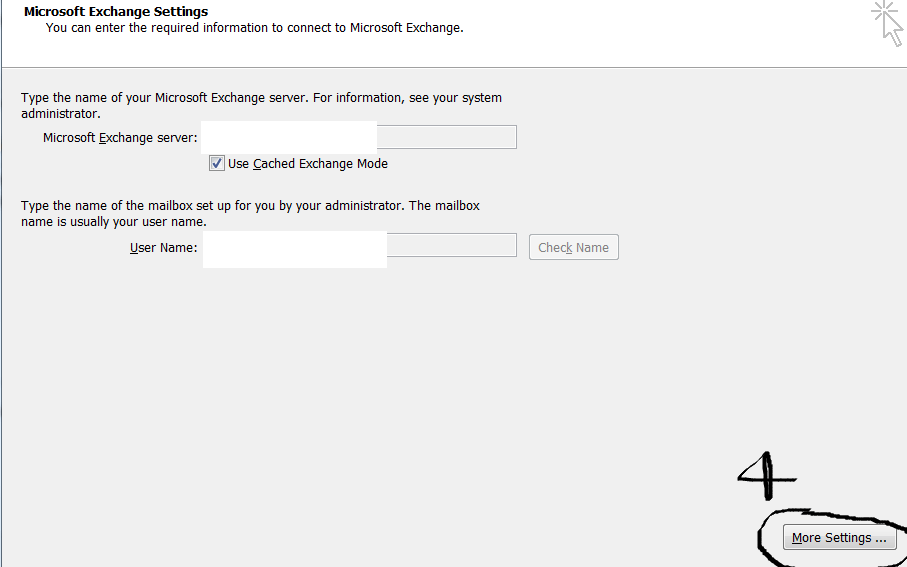Image resolution: width=907 pixels, height=567 pixels.
Task: Click 'Type the name of your Microsoft Exchange server' text
Action: pos(261,105)
